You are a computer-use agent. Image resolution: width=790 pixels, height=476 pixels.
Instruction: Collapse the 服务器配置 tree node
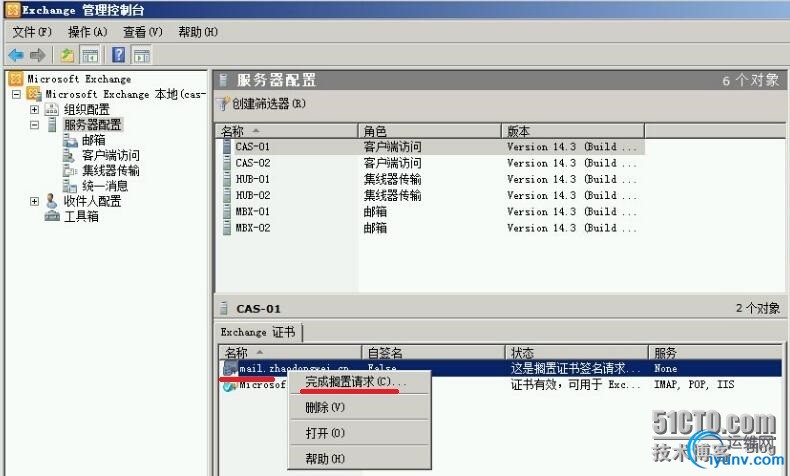coord(34,124)
